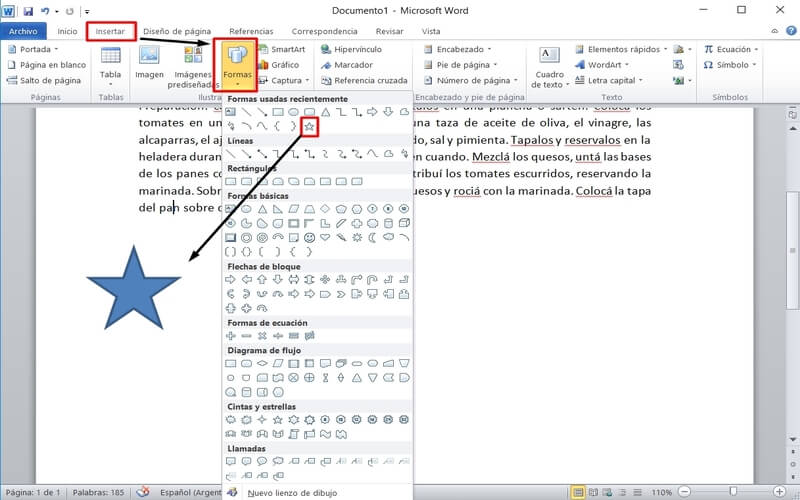Choose the crescent moon shape

(372, 238)
